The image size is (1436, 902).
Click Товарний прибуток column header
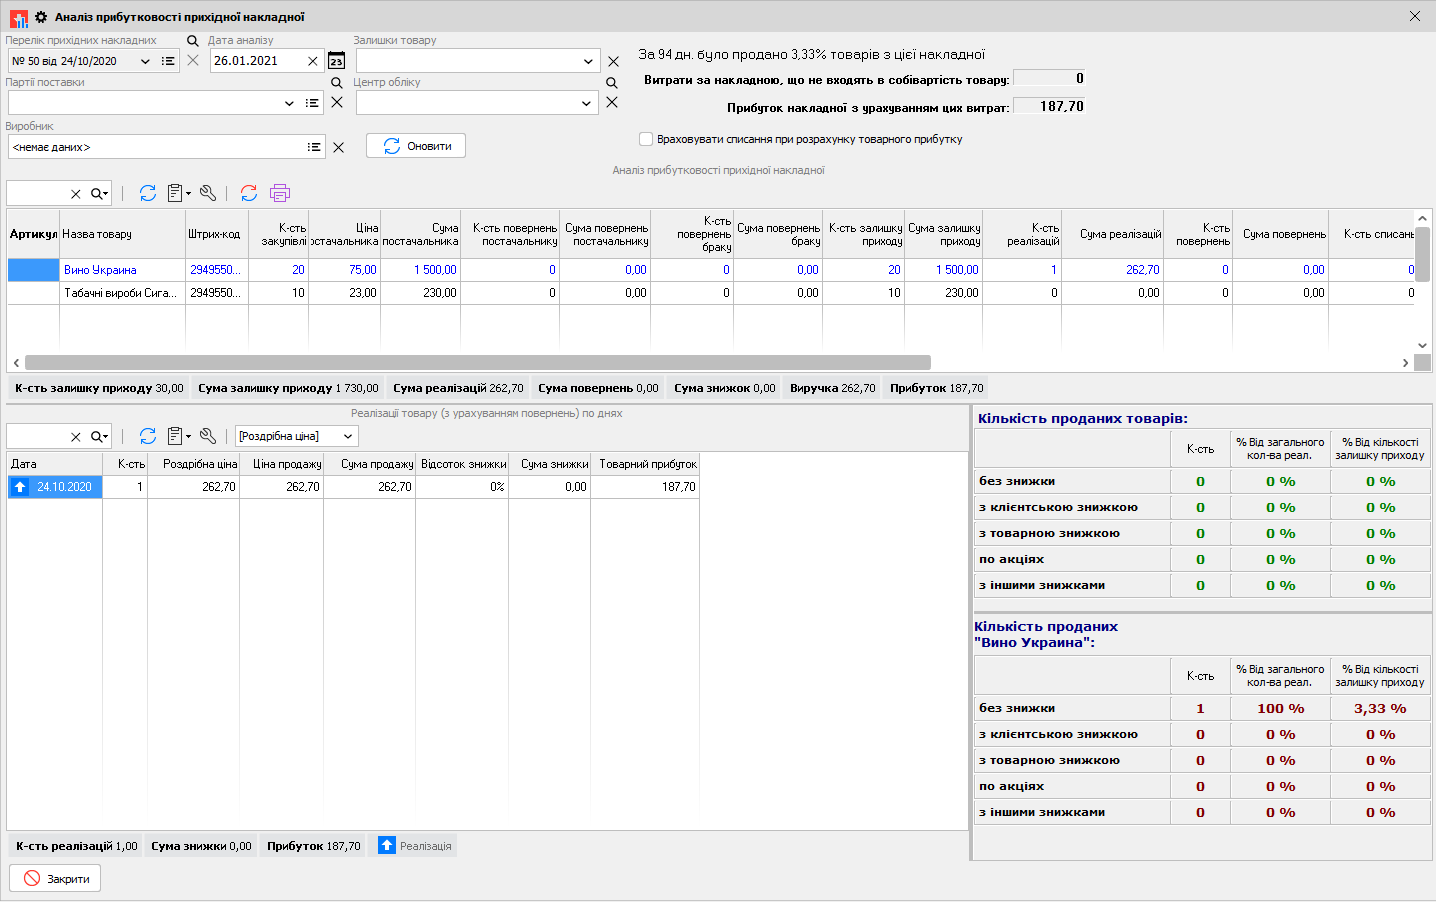(x=647, y=464)
